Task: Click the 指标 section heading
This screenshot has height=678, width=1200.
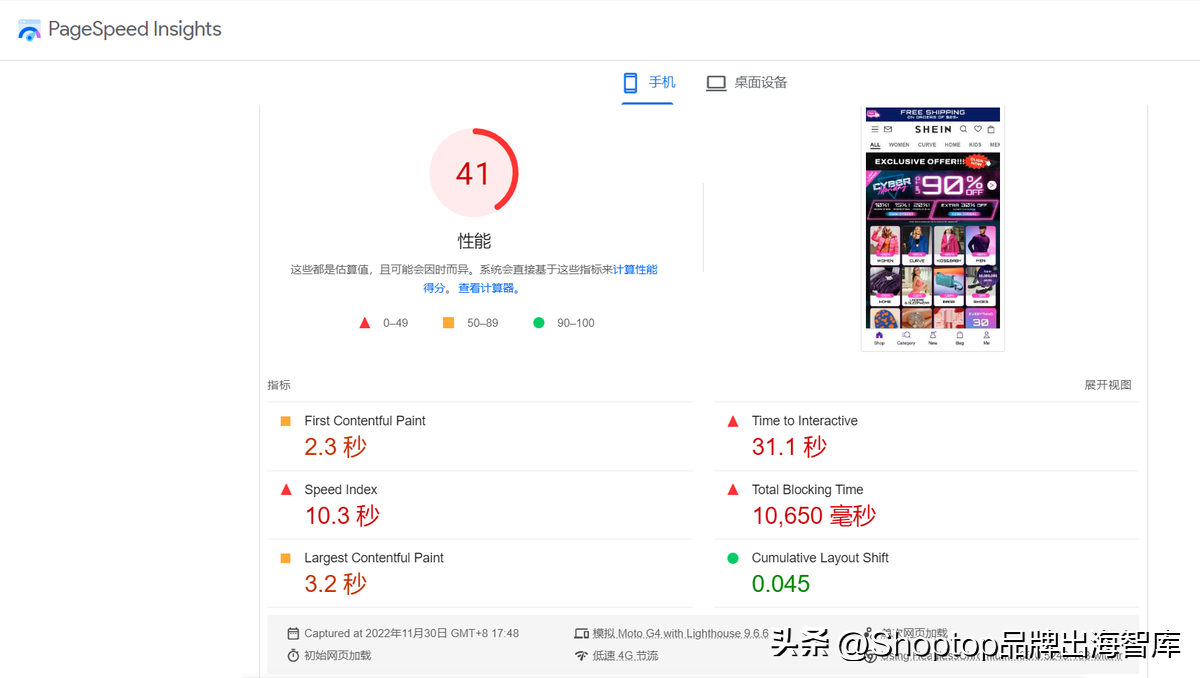Action: coord(279,385)
